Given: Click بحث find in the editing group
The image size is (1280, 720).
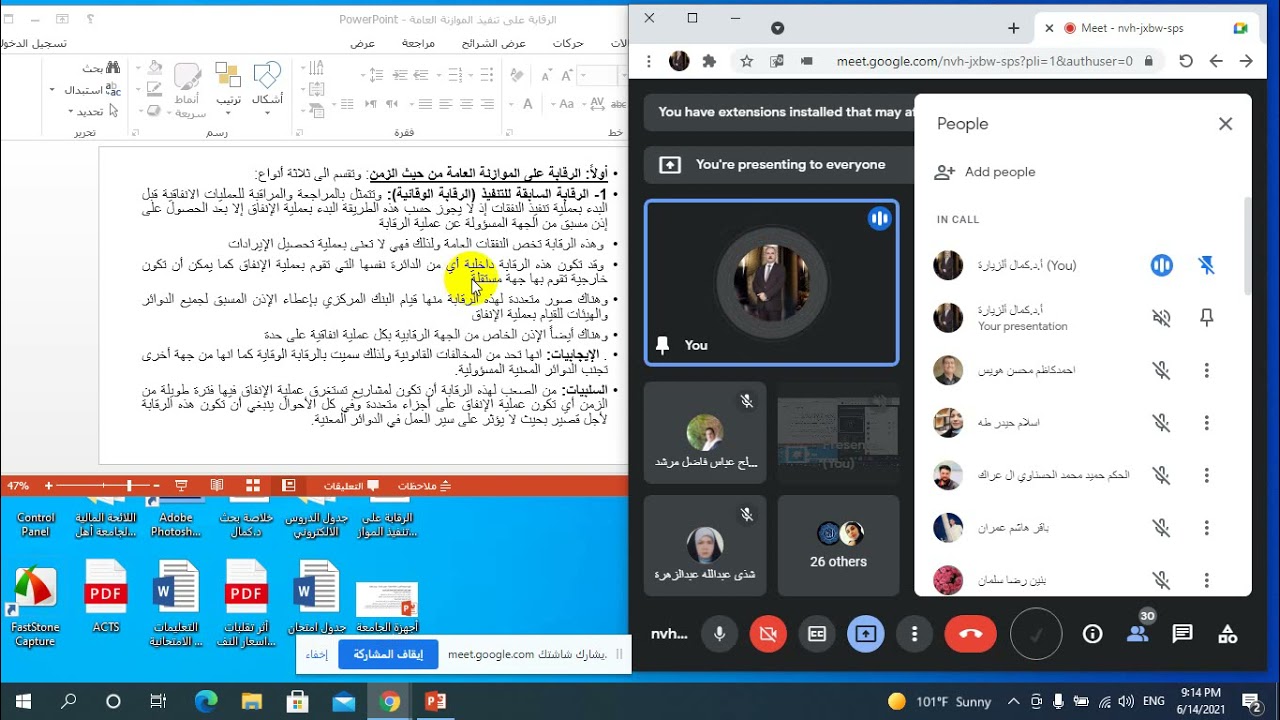Looking at the screenshot, I should pos(103,68).
